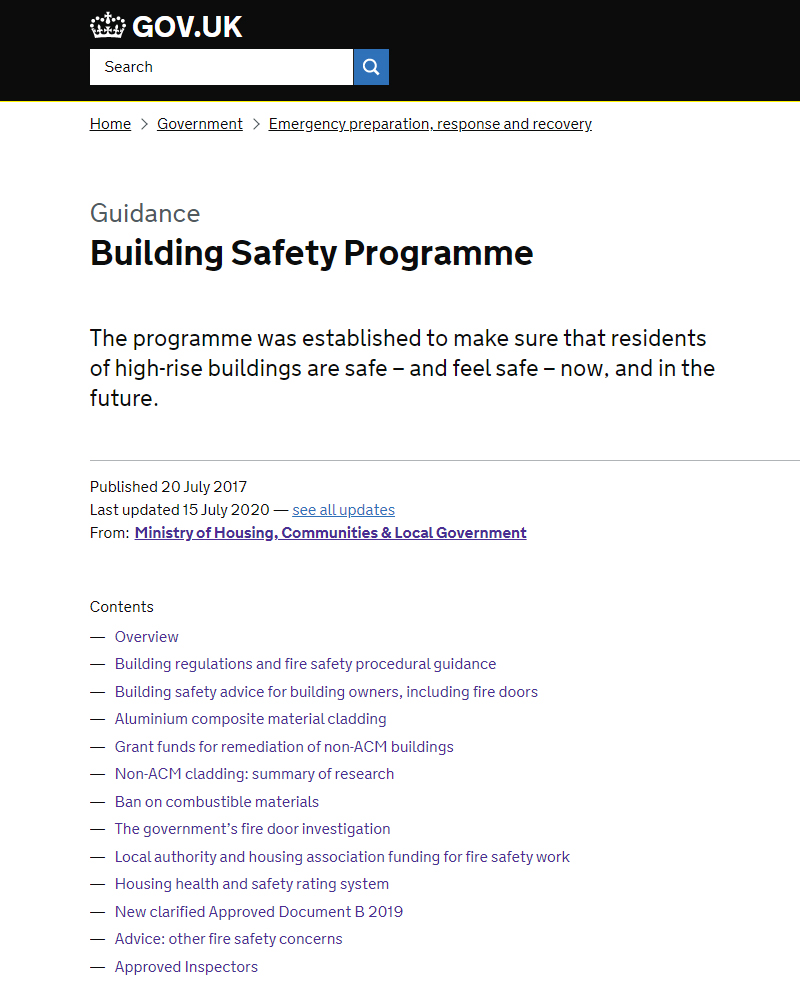The image size is (800, 1000).
Task: Open Aluminium composite material cladding section
Action: (250, 719)
